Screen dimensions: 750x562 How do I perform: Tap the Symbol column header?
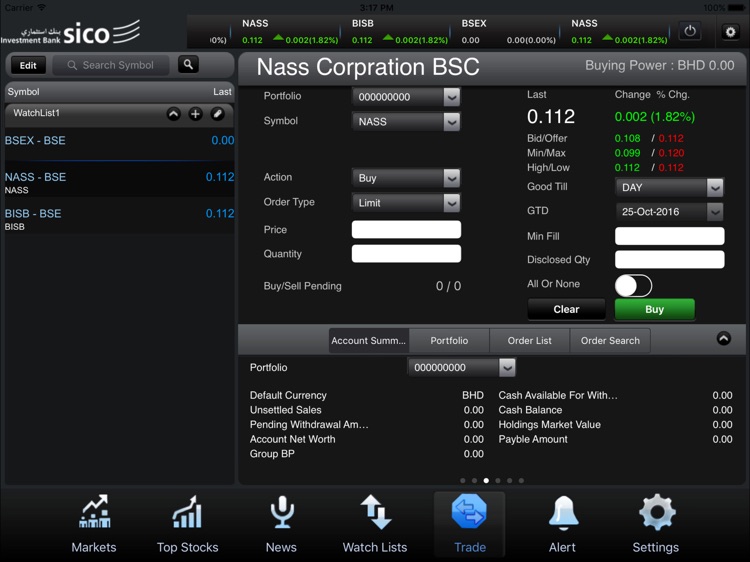click(x=23, y=92)
